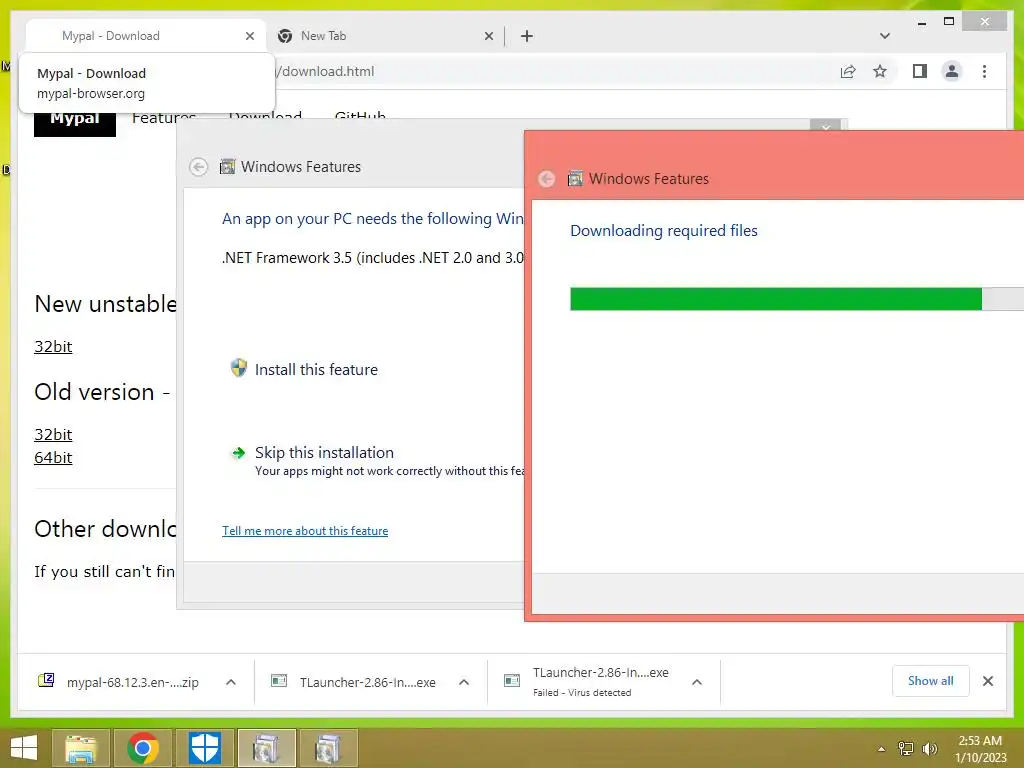
Task: Select first Windows Features taskbar item
Action: (266, 748)
